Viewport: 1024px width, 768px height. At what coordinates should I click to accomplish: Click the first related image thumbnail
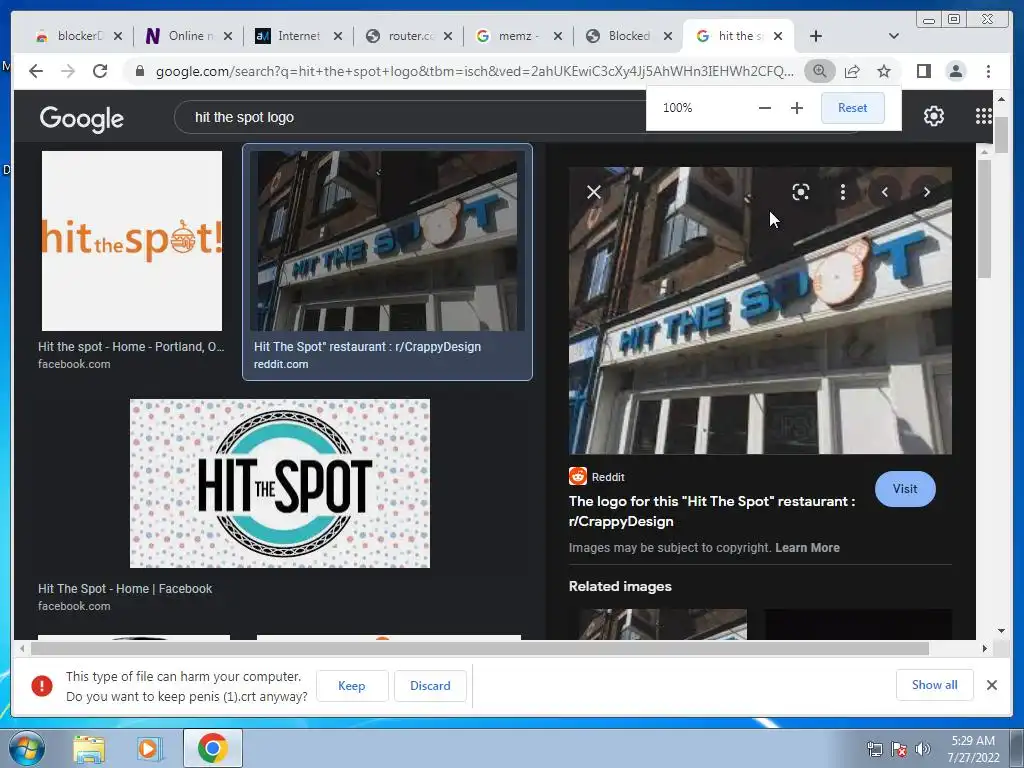click(664, 624)
